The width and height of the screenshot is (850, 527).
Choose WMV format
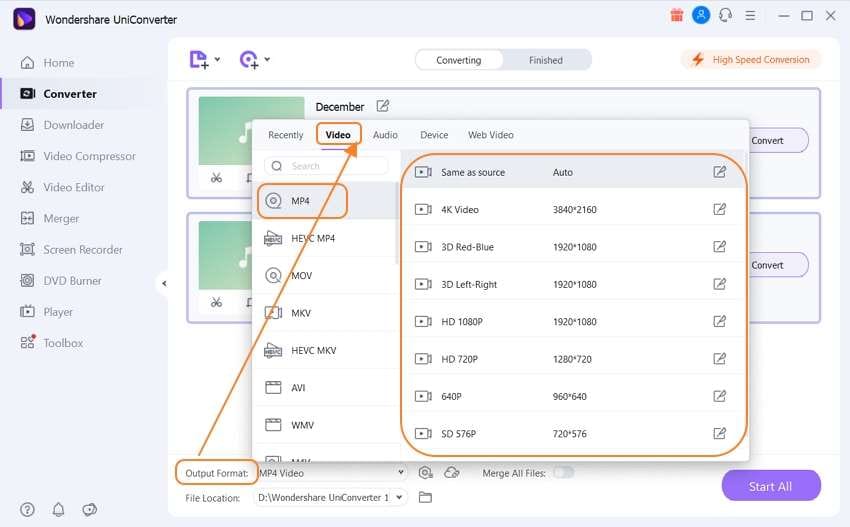(325, 426)
